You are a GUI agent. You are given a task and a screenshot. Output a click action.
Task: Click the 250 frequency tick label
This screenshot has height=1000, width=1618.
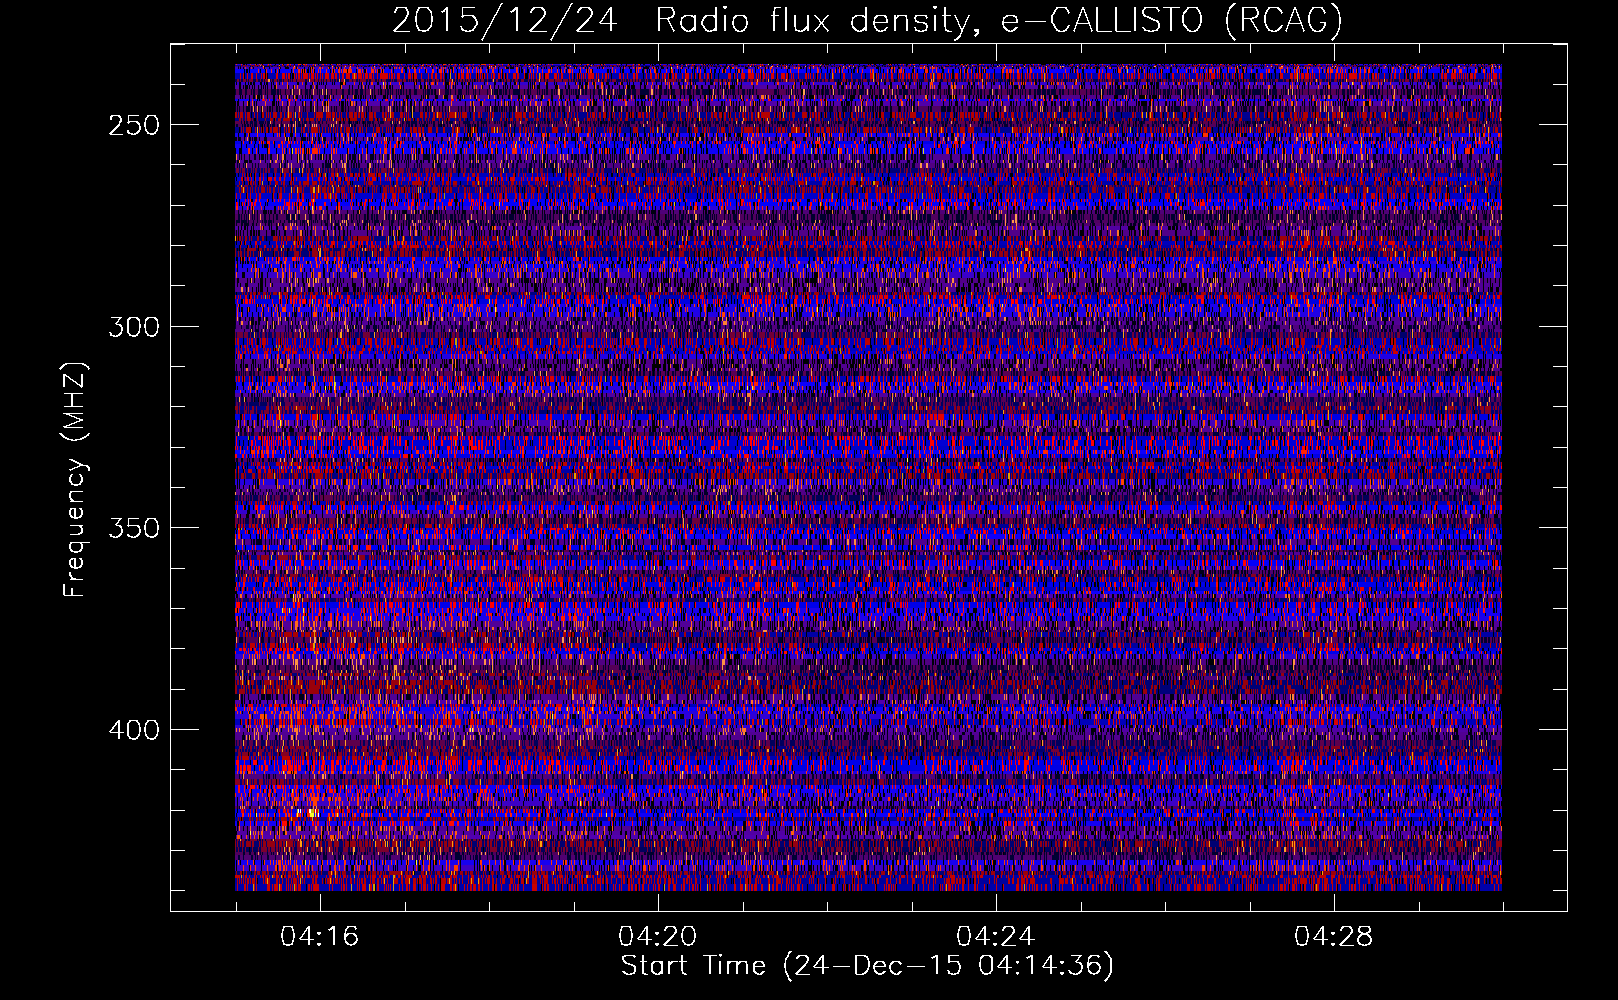pos(134,125)
